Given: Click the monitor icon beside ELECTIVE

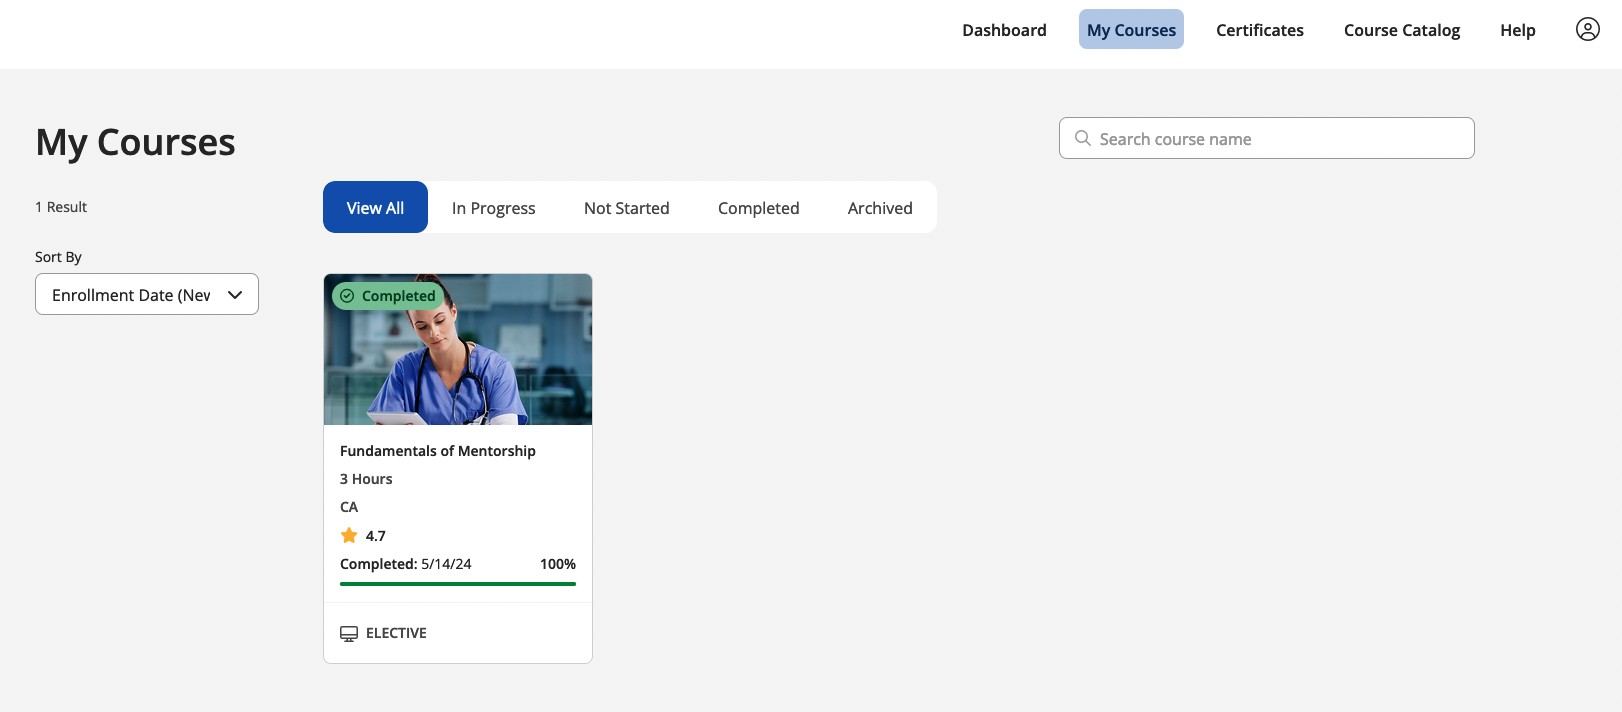Looking at the screenshot, I should [349, 633].
